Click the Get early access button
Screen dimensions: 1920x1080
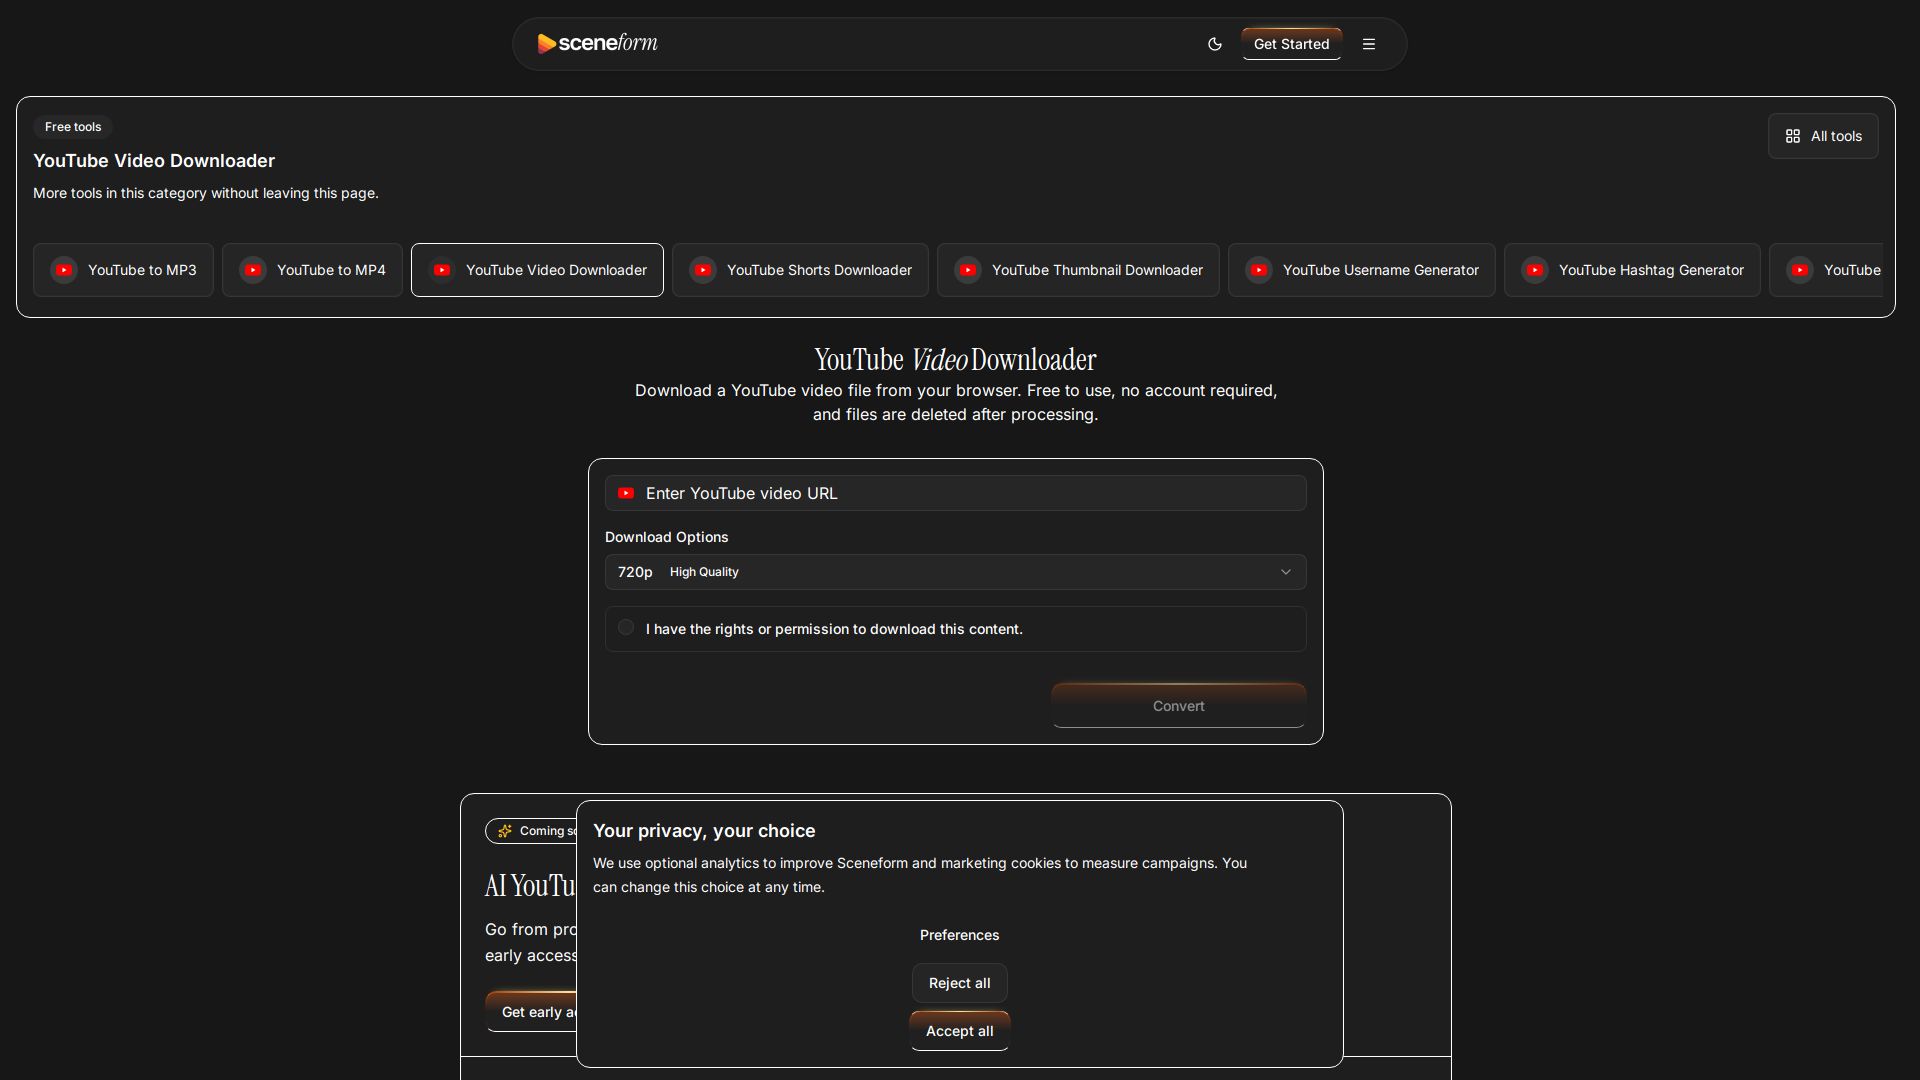coord(532,1012)
